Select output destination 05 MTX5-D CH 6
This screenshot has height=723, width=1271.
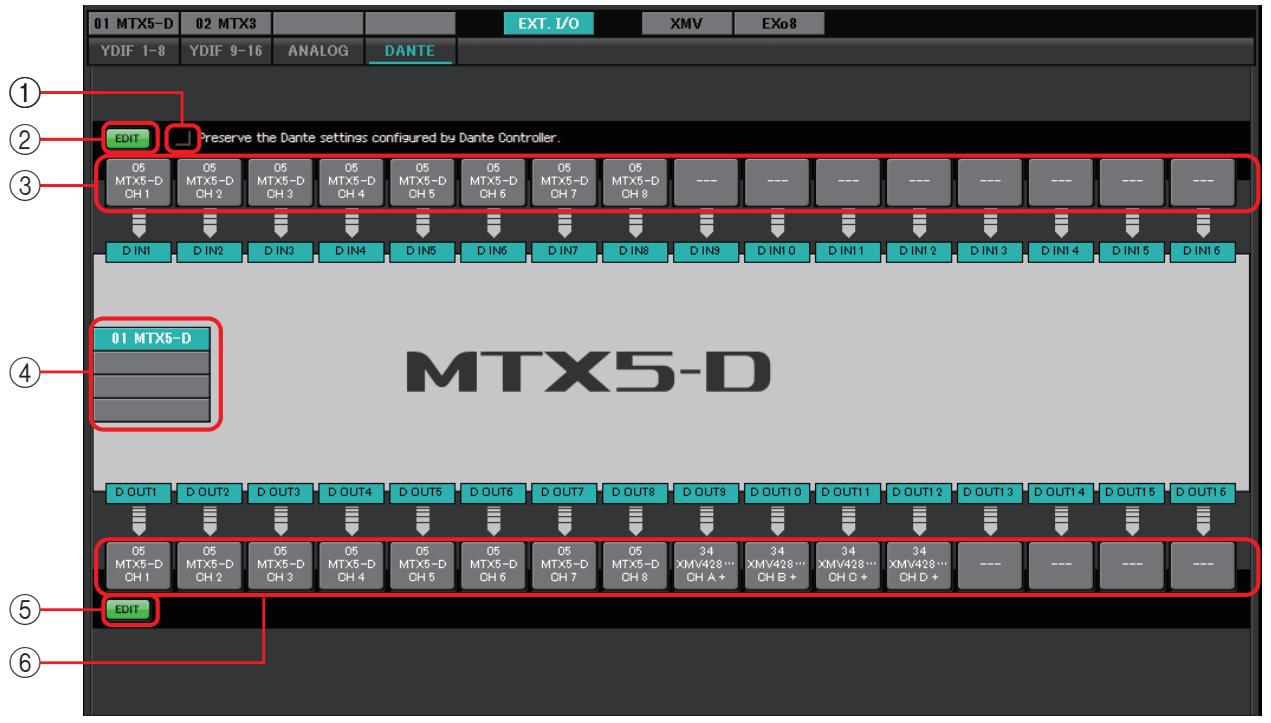tap(494, 566)
